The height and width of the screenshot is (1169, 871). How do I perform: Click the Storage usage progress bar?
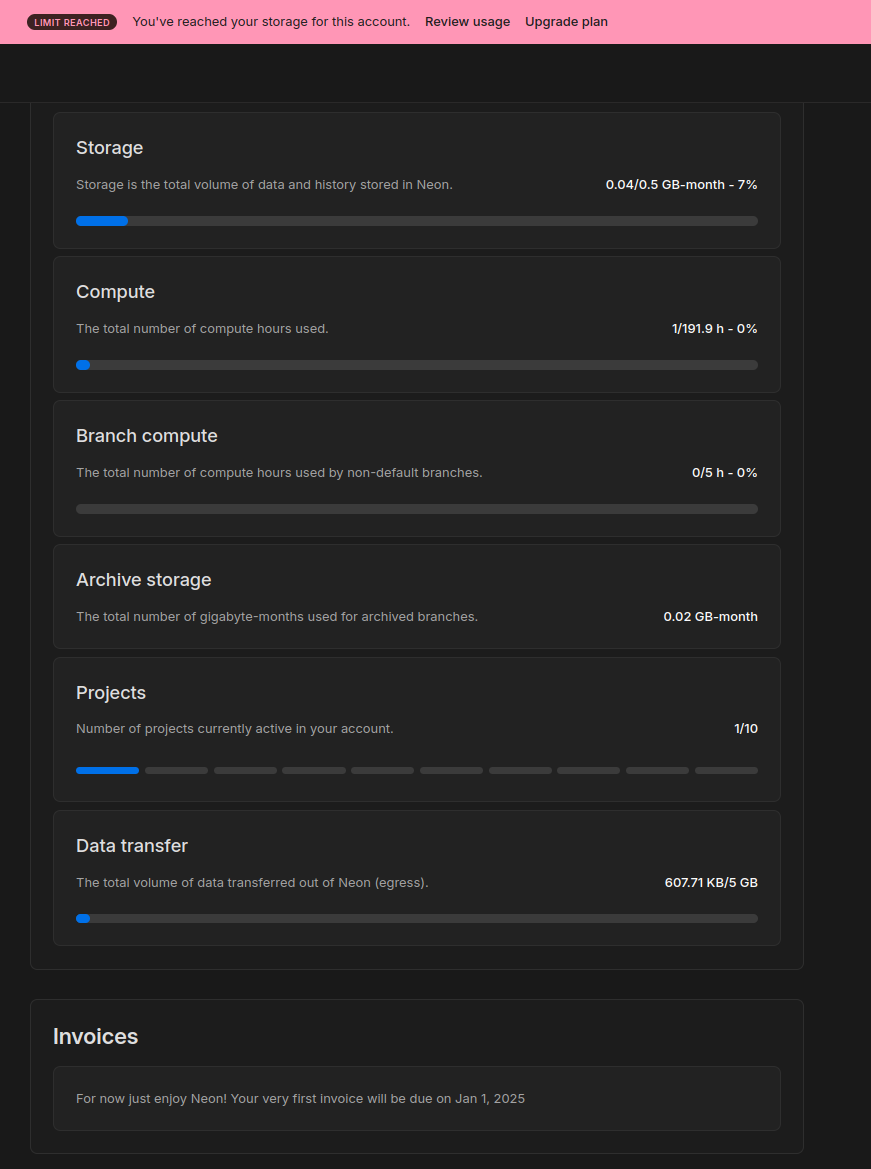tap(416, 221)
